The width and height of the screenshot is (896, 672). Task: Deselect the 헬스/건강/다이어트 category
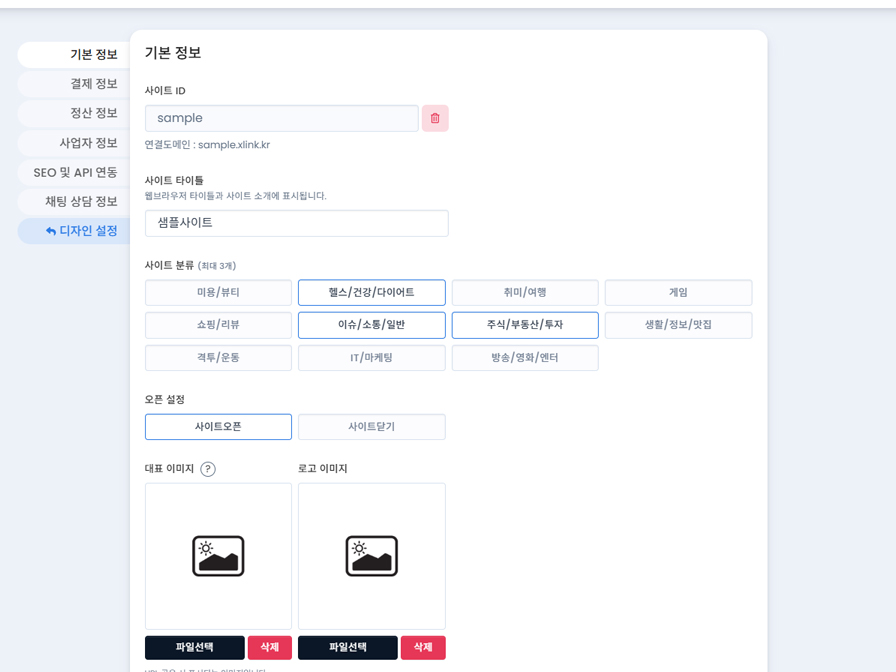tap(372, 293)
